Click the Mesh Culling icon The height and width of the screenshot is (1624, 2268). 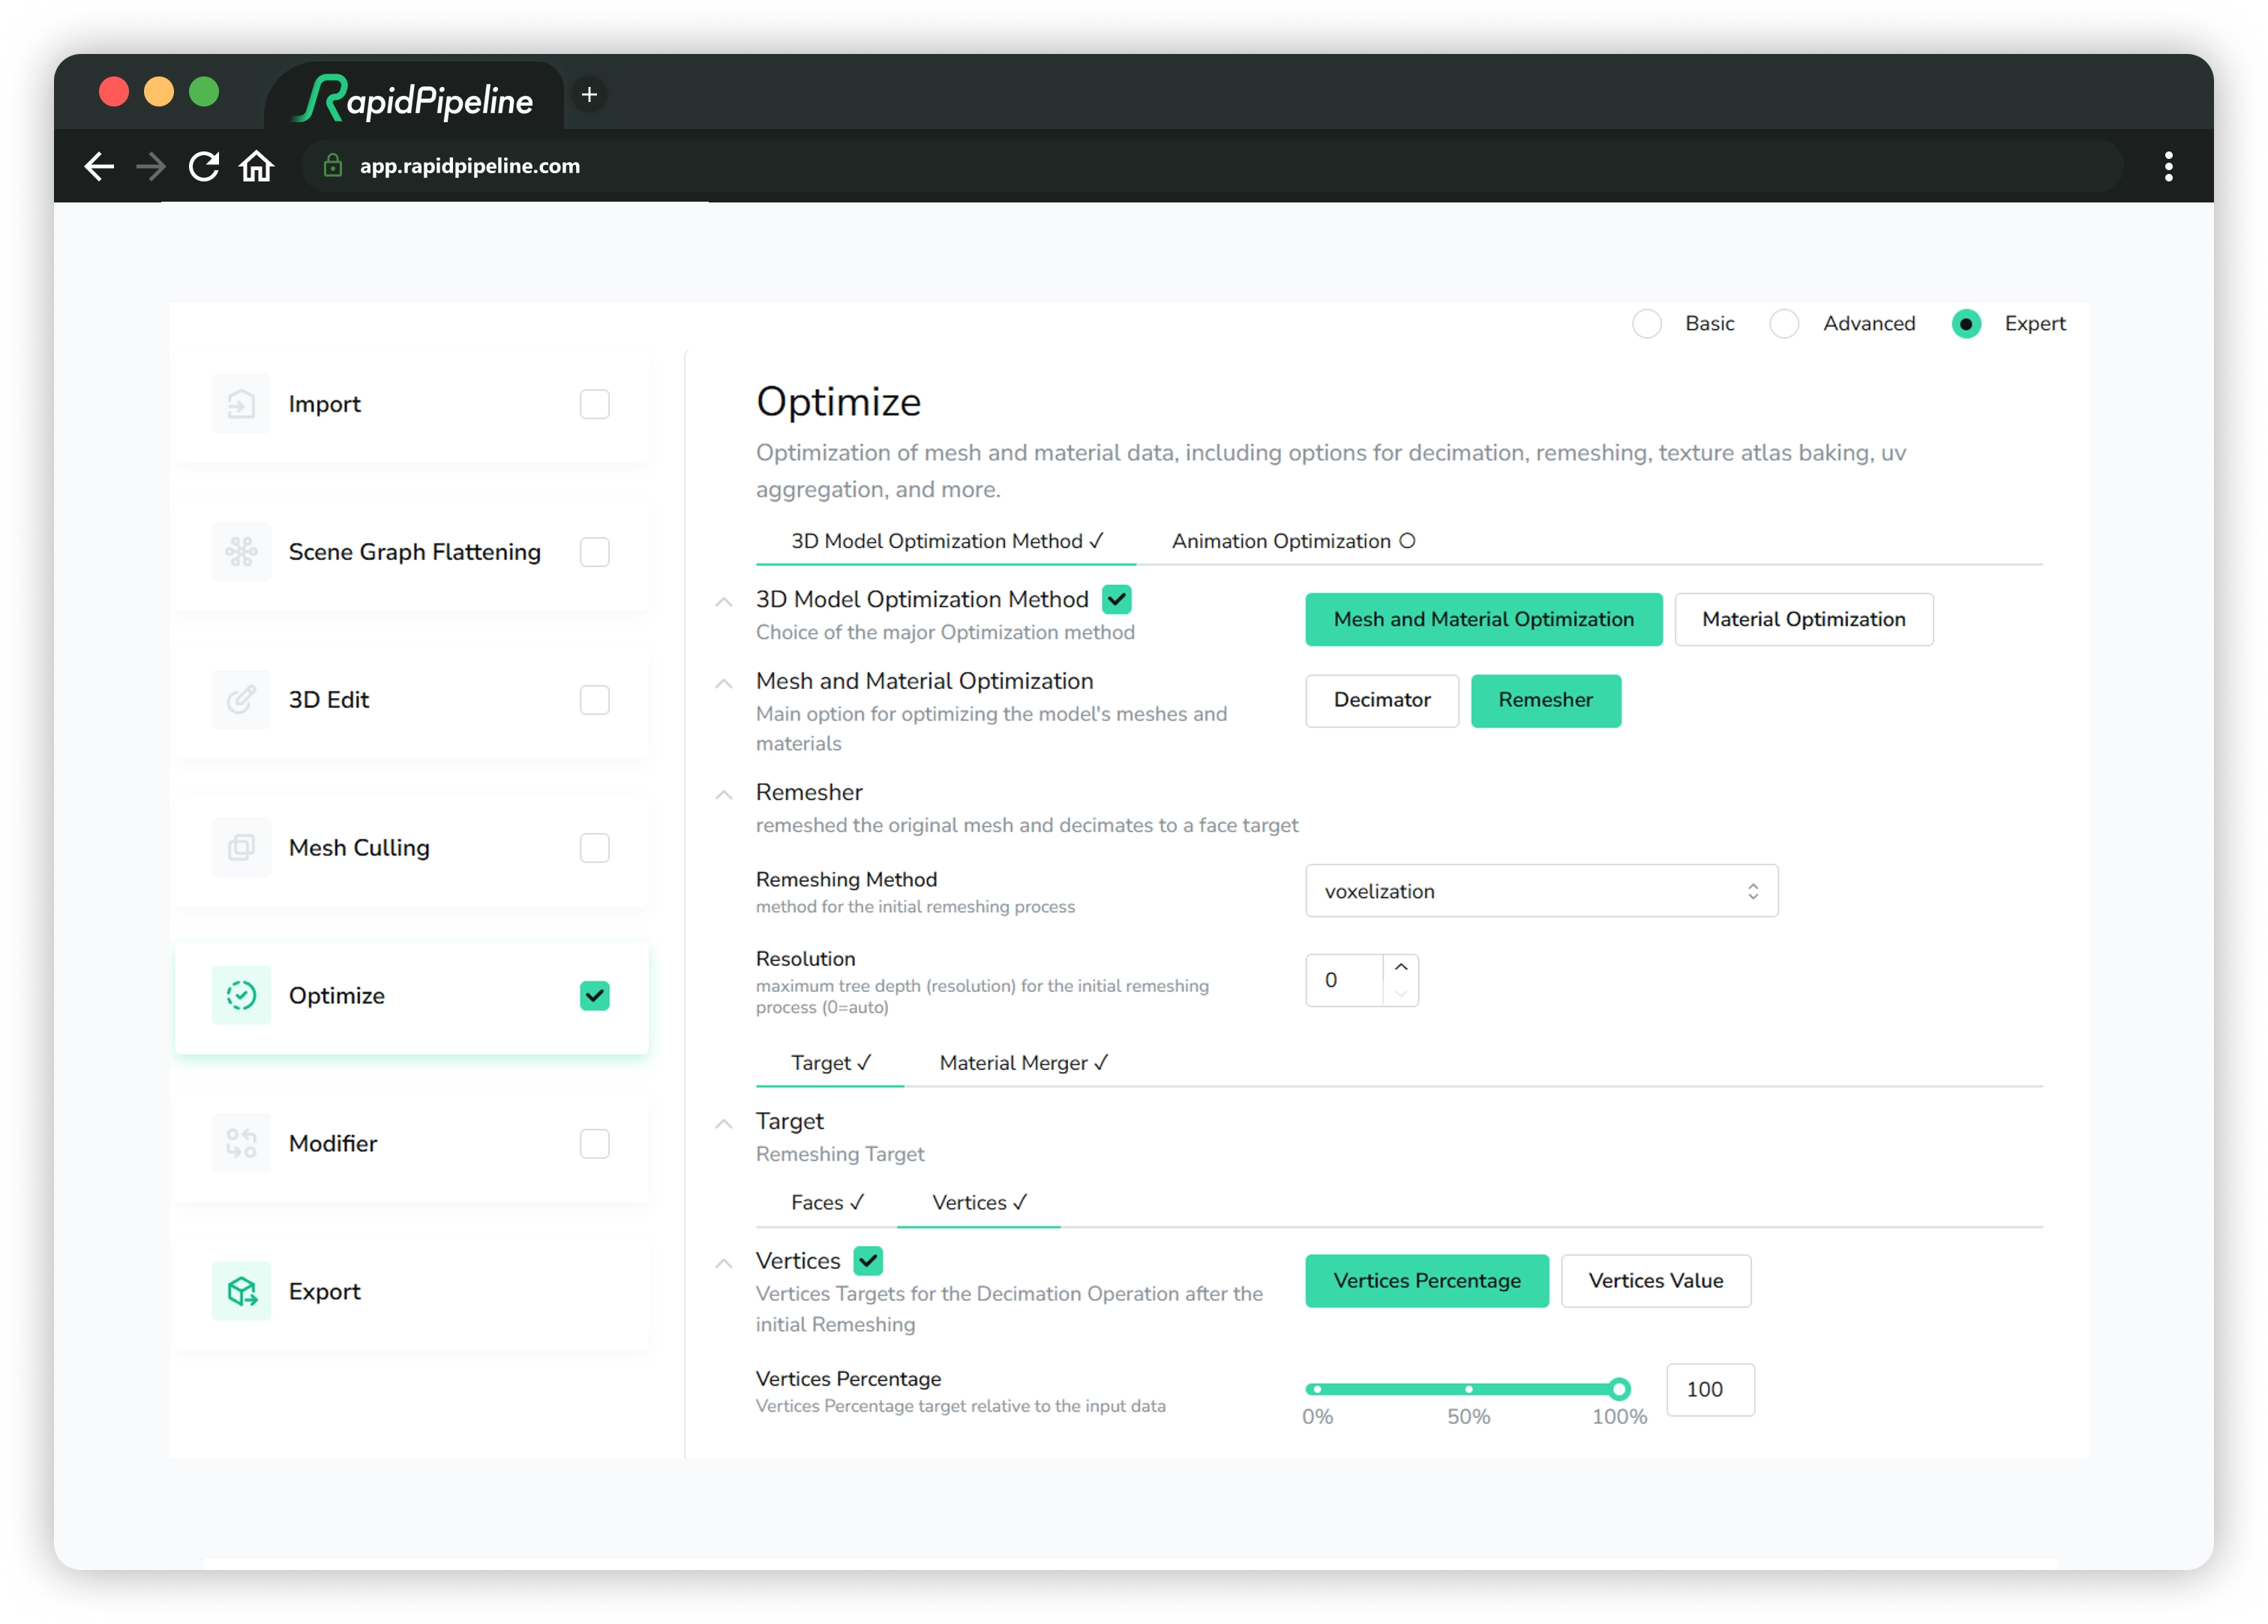[x=241, y=848]
